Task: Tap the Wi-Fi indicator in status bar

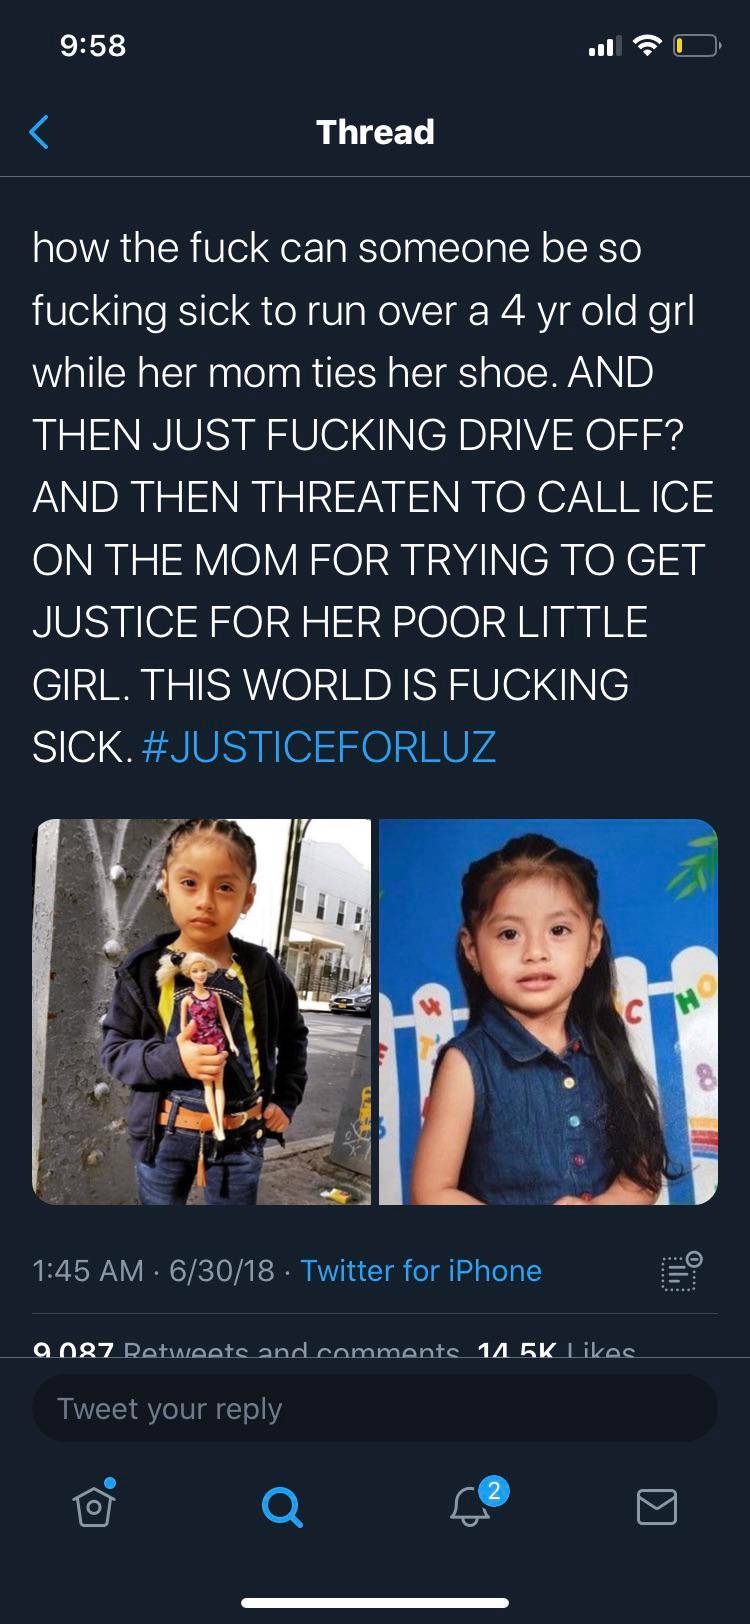Action: [648, 45]
